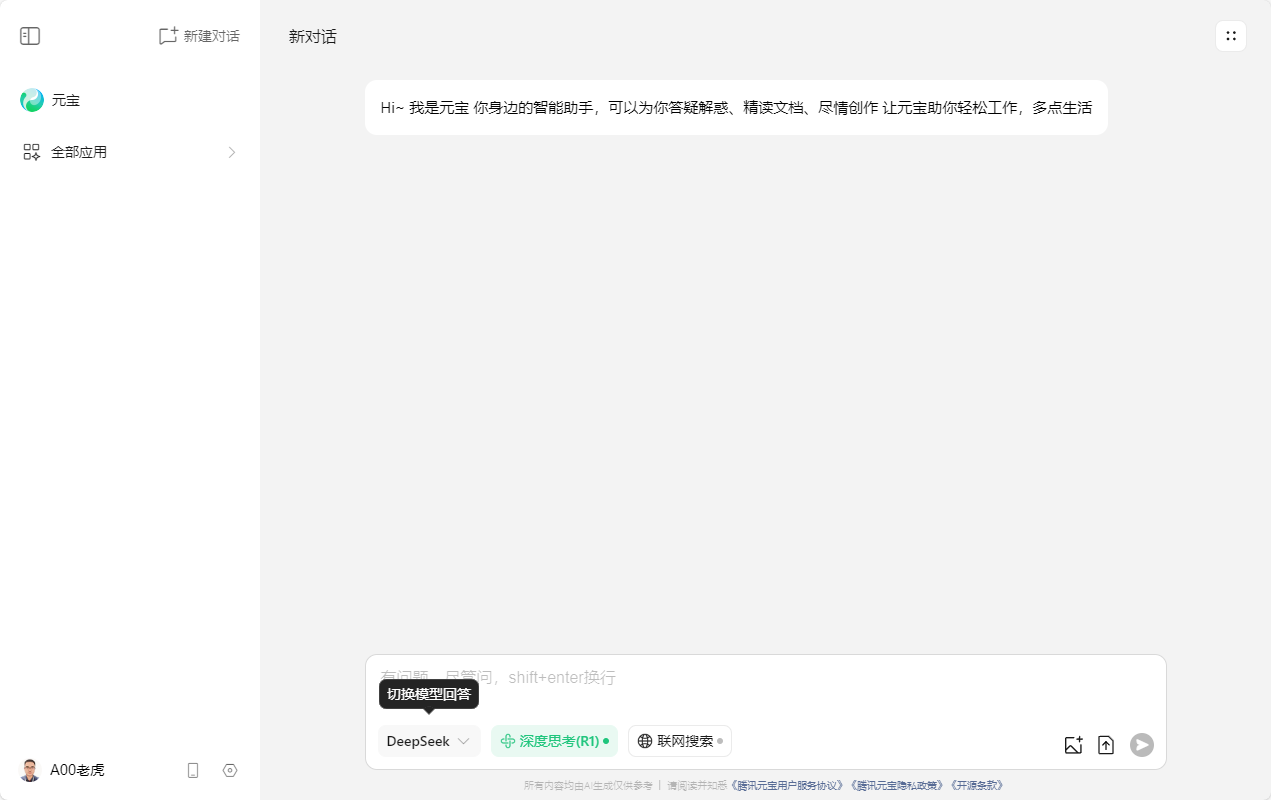Open settings via the hexagon icon
Viewport: 1271px width, 800px height.
(229, 770)
